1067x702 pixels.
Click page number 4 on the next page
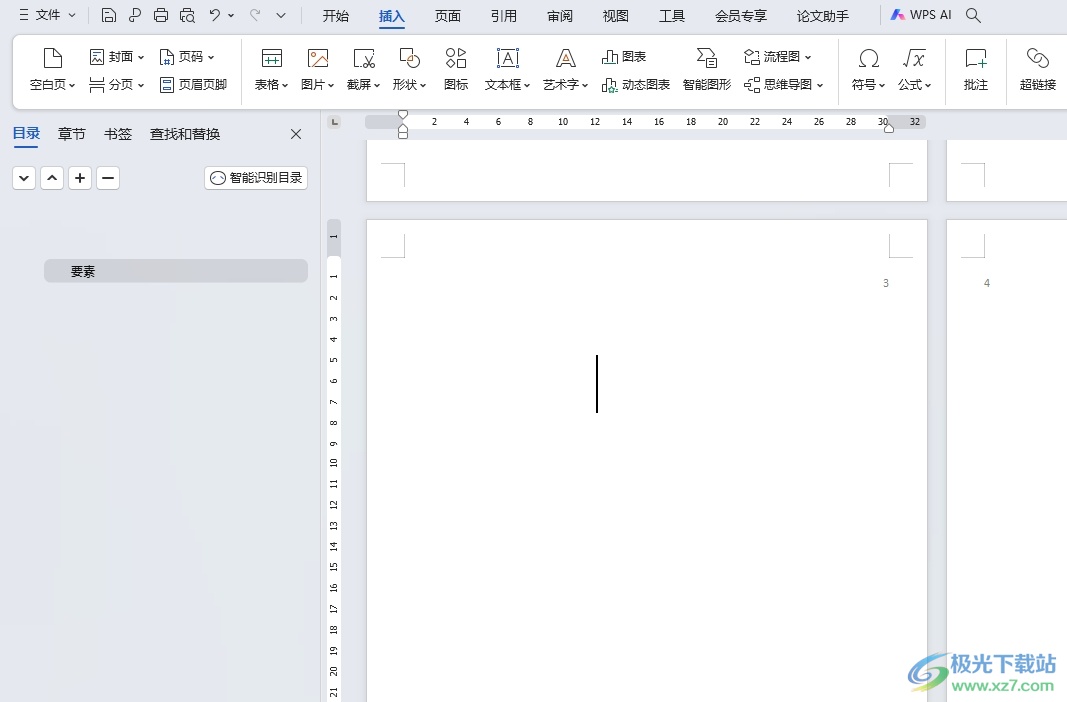tap(987, 283)
